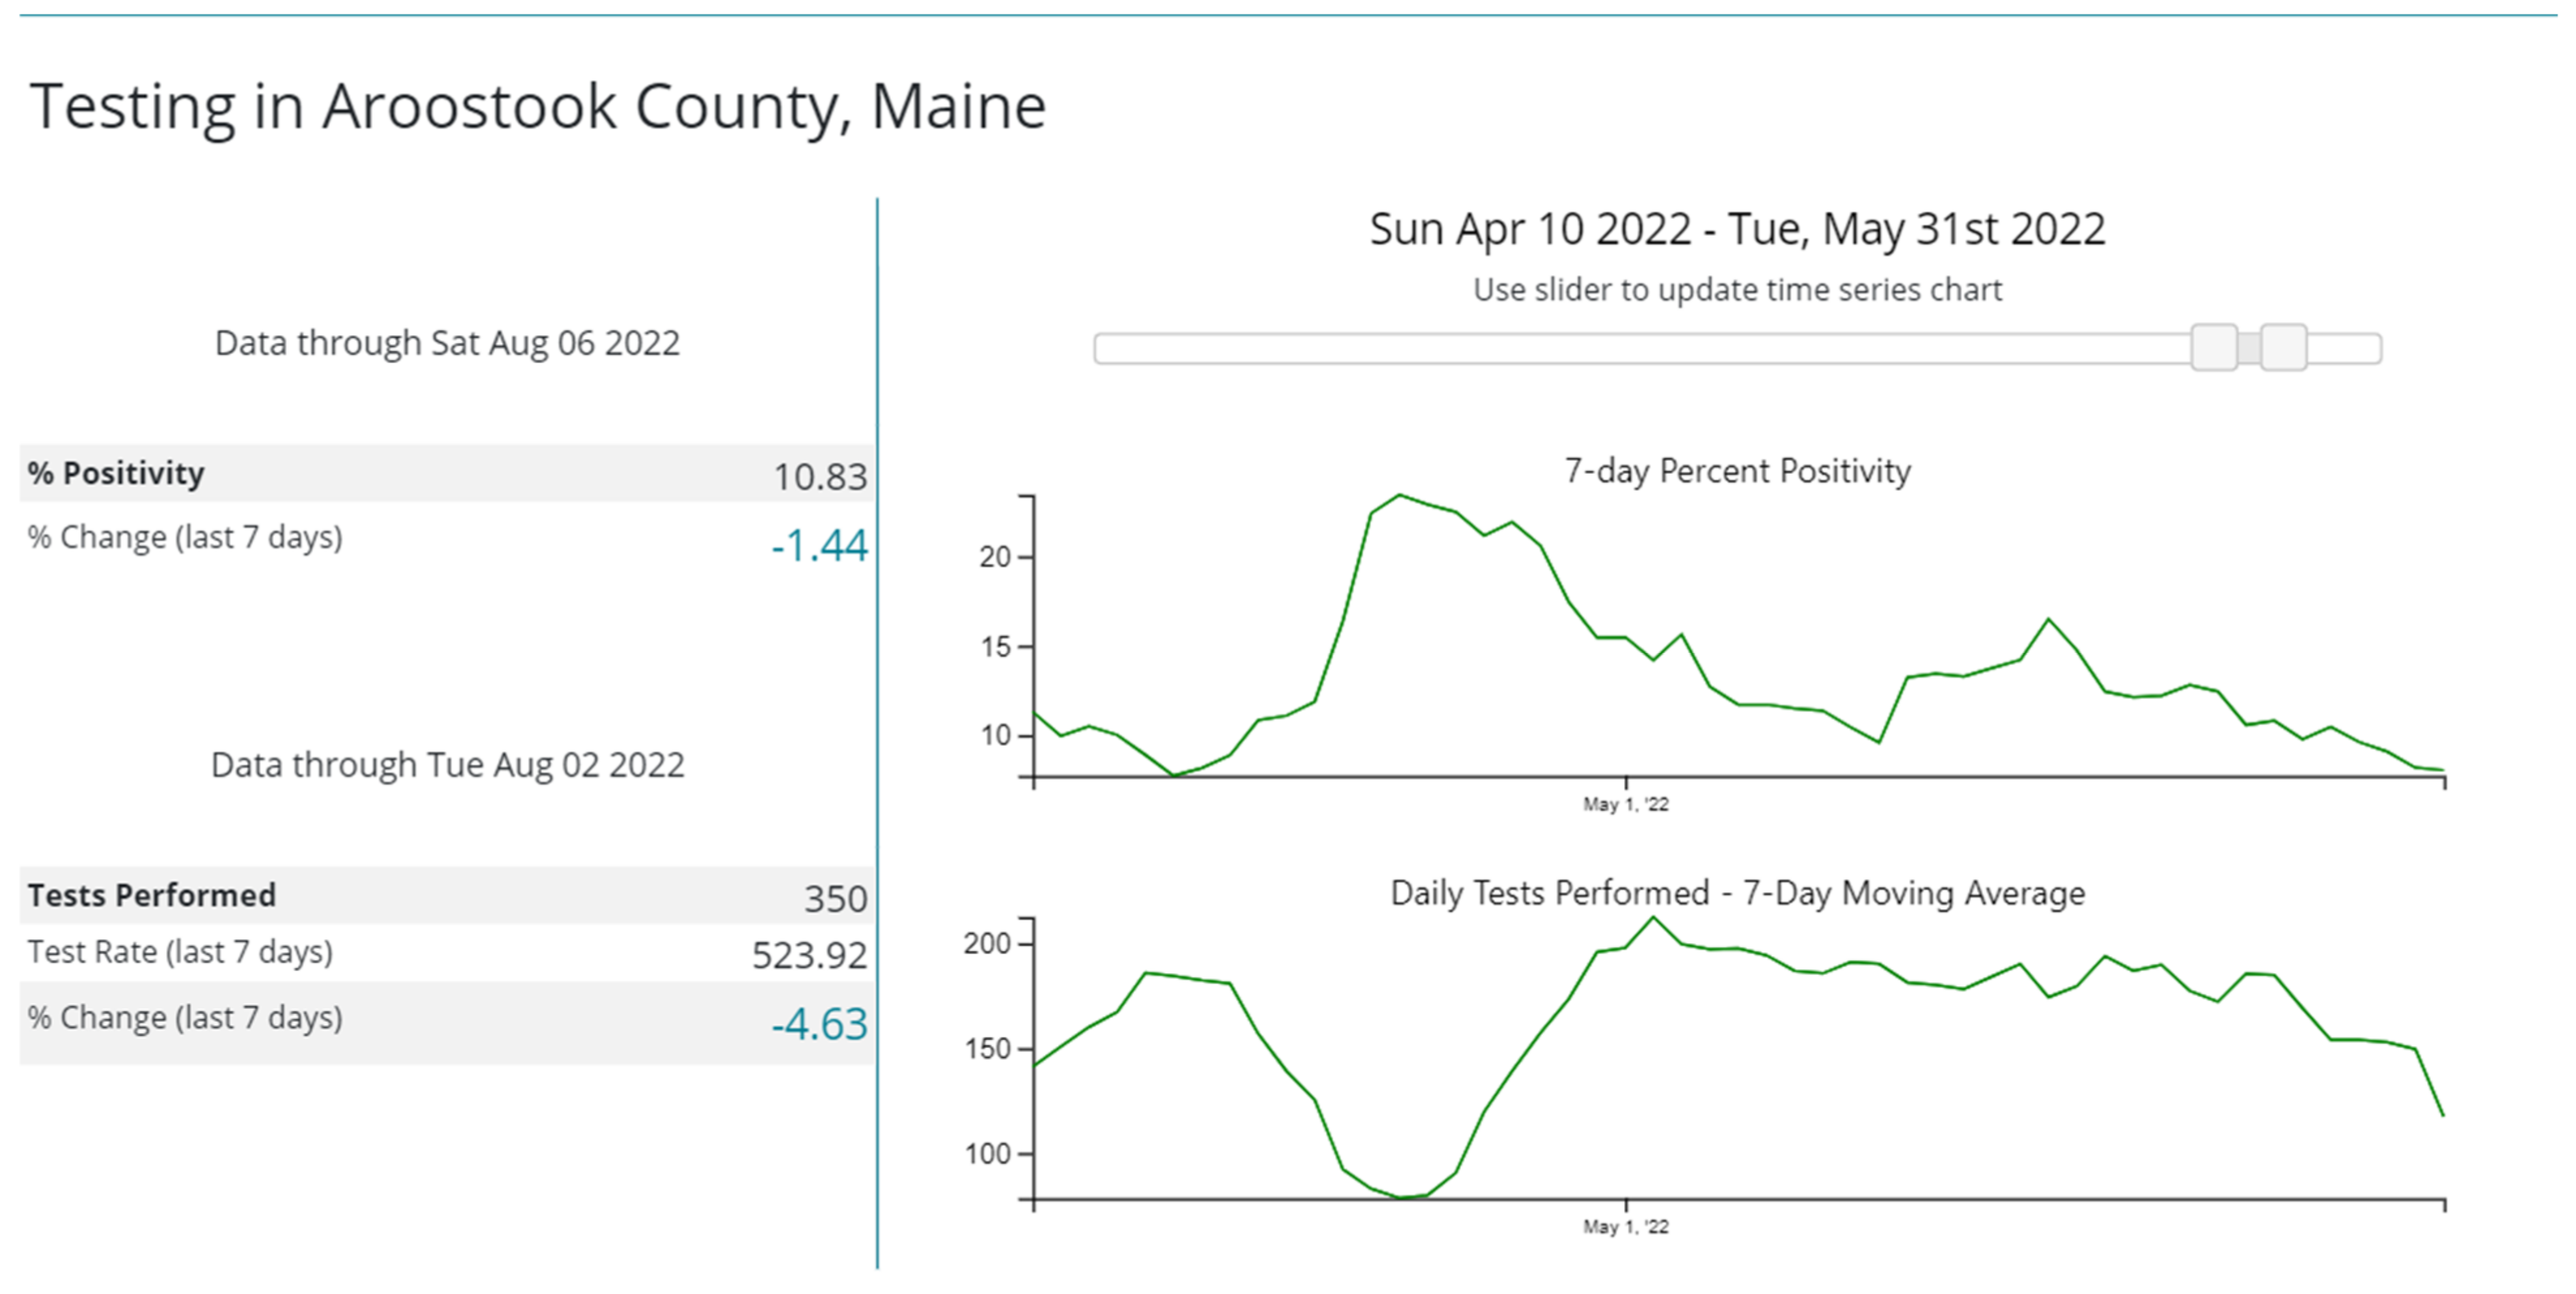The image size is (2576, 1294).
Task: Click the % Positivity value 10.83
Action: point(819,477)
